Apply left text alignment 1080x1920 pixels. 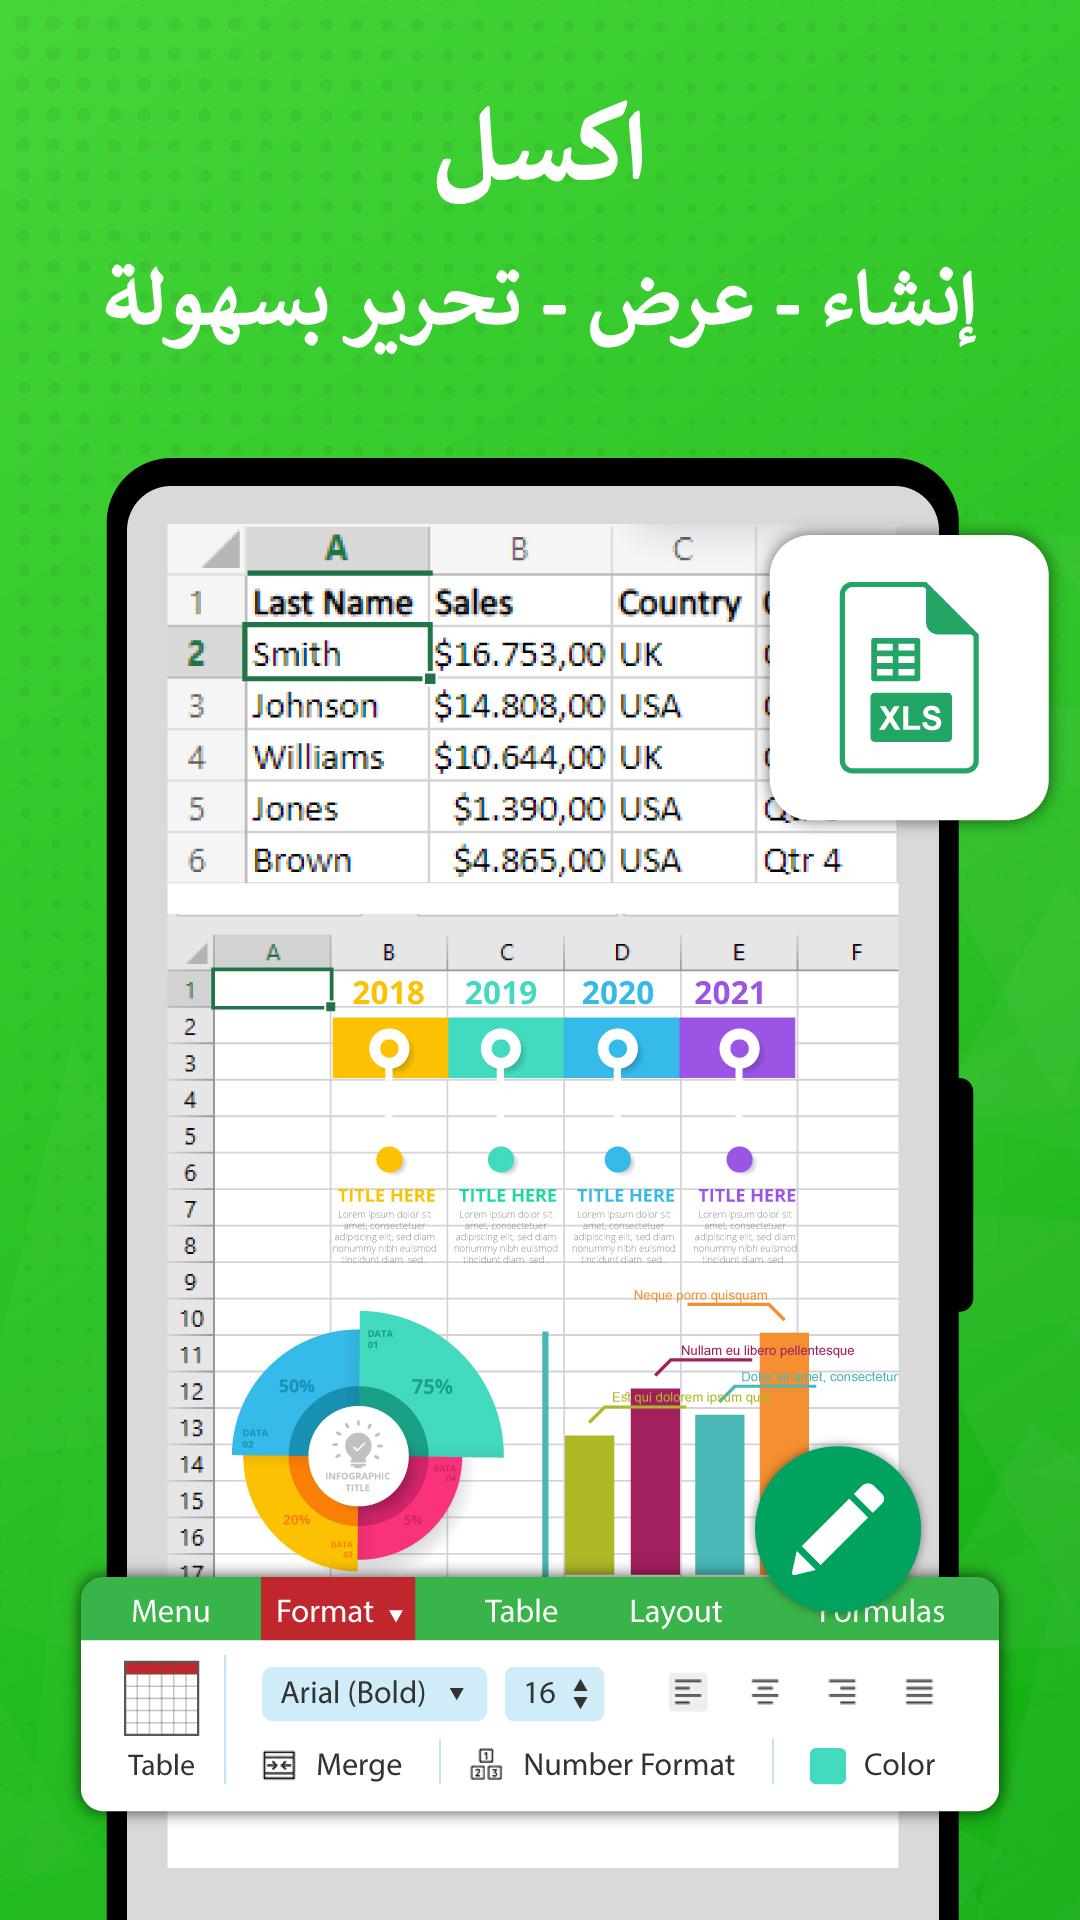pos(688,1692)
